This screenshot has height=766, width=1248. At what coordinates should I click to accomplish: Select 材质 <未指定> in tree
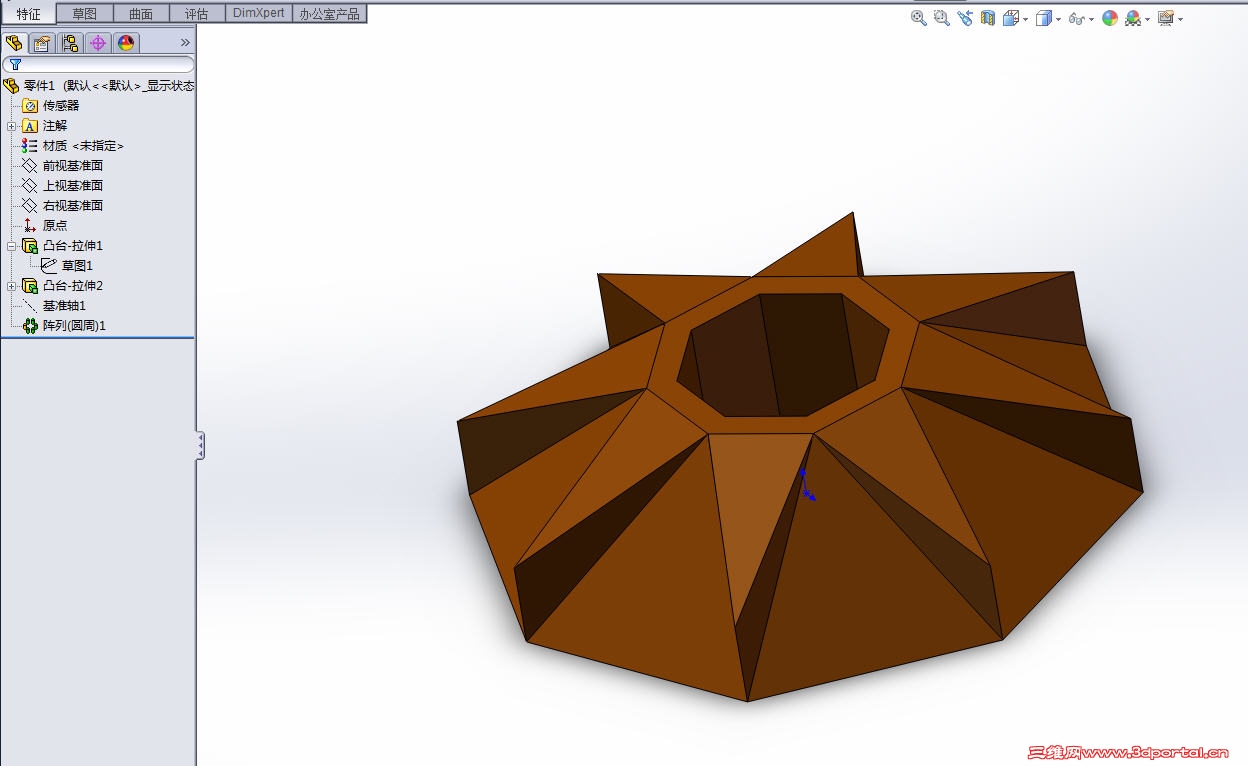[83, 146]
